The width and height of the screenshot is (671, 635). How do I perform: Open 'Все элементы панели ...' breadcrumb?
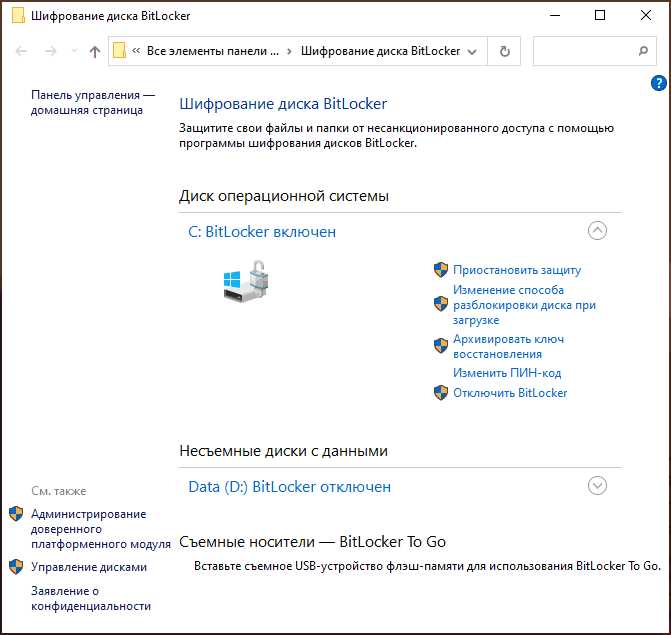pos(213,51)
